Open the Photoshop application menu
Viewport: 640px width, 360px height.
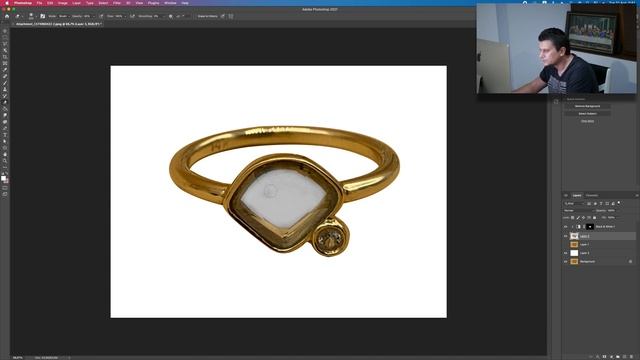click(x=23, y=3)
